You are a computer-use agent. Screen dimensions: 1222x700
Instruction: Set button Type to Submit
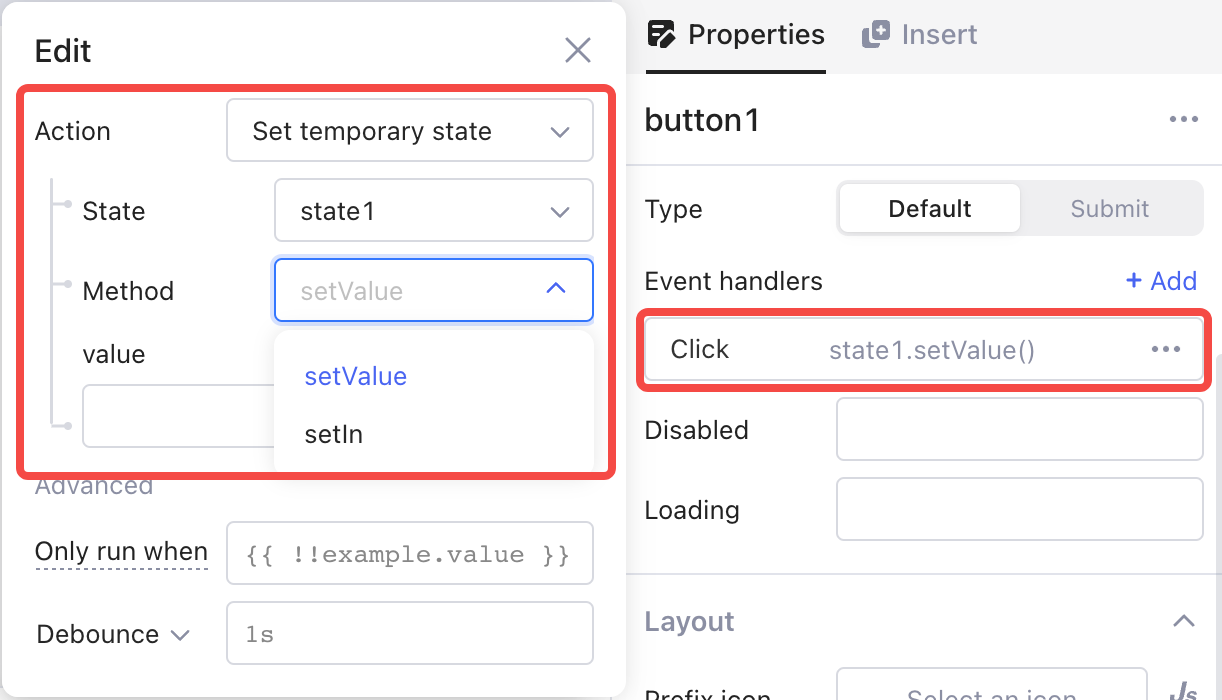pos(1109,209)
